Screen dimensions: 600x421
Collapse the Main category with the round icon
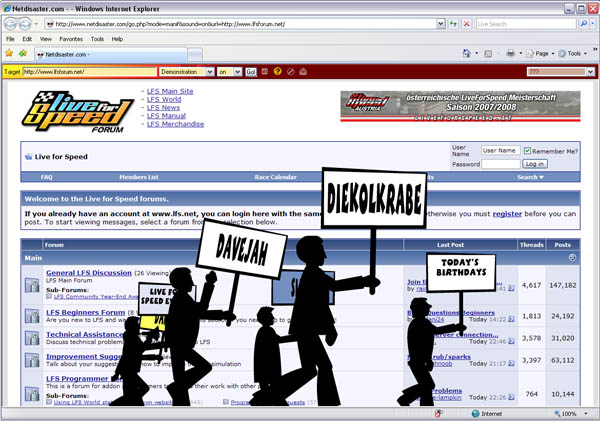click(572, 258)
